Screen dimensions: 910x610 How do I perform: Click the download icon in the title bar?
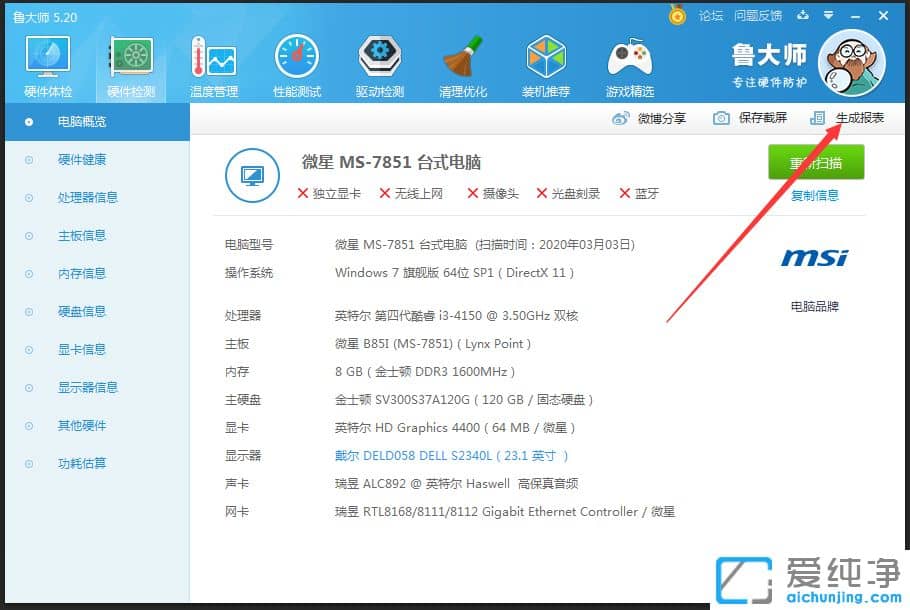(x=803, y=16)
